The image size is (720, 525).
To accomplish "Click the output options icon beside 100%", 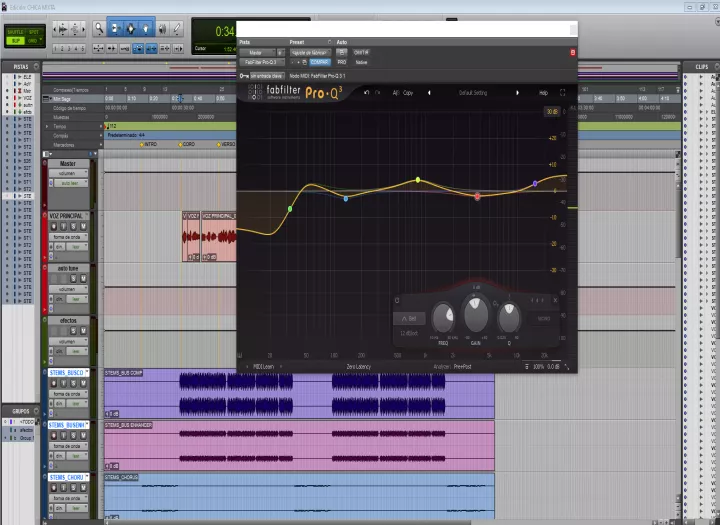I will (527, 367).
